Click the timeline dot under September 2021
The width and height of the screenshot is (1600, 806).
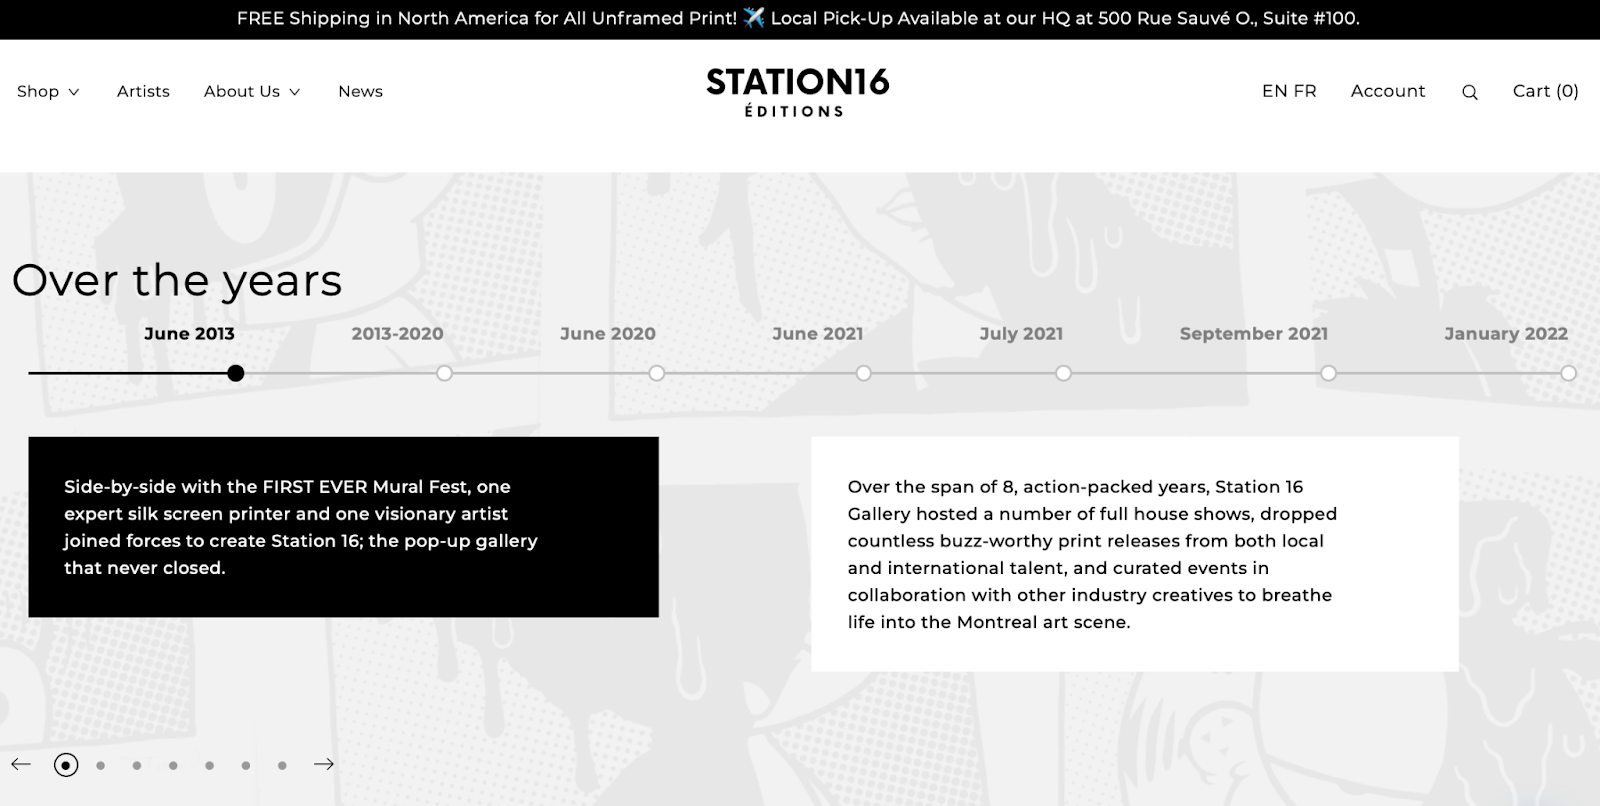tap(1328, 373)
